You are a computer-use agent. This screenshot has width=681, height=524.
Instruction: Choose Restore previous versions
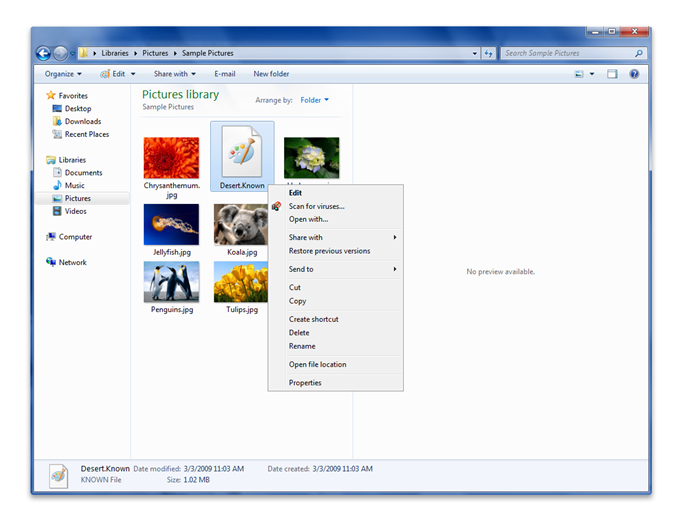point(336,251)
